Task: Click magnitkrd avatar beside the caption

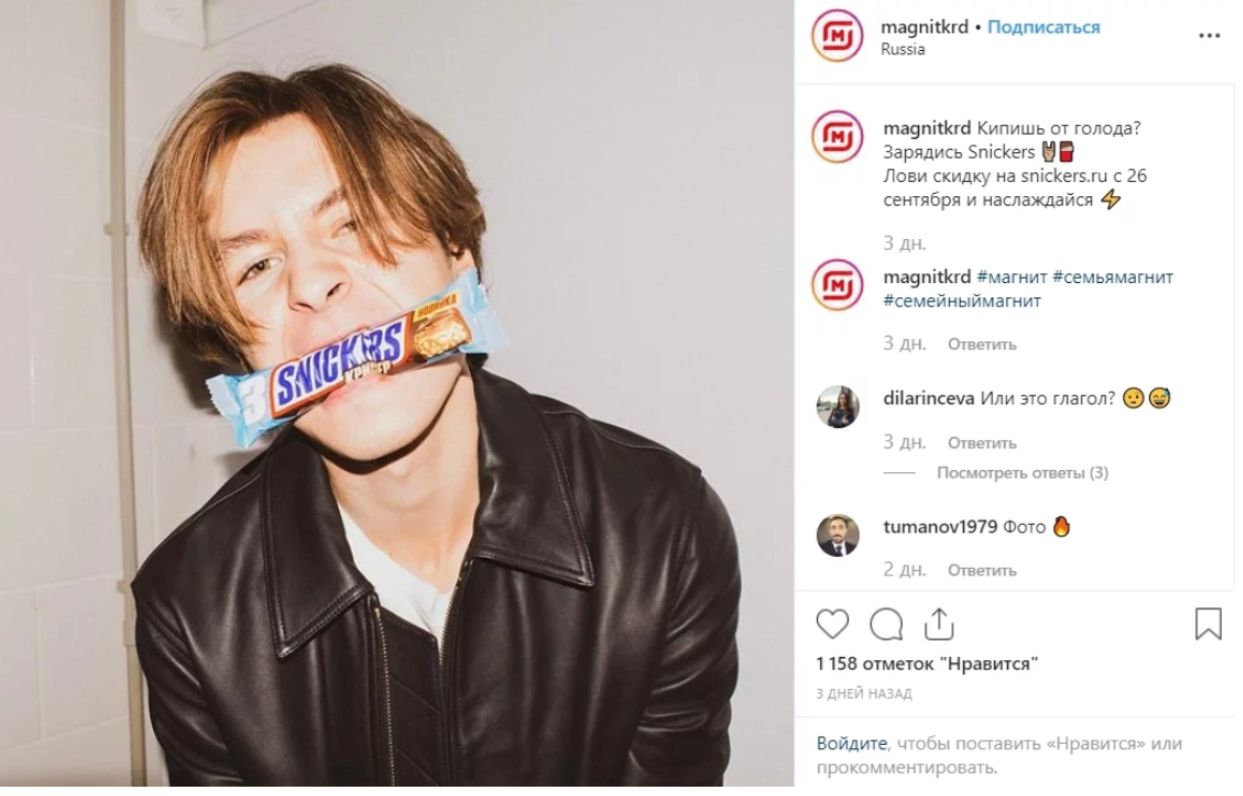Action: 836,137
